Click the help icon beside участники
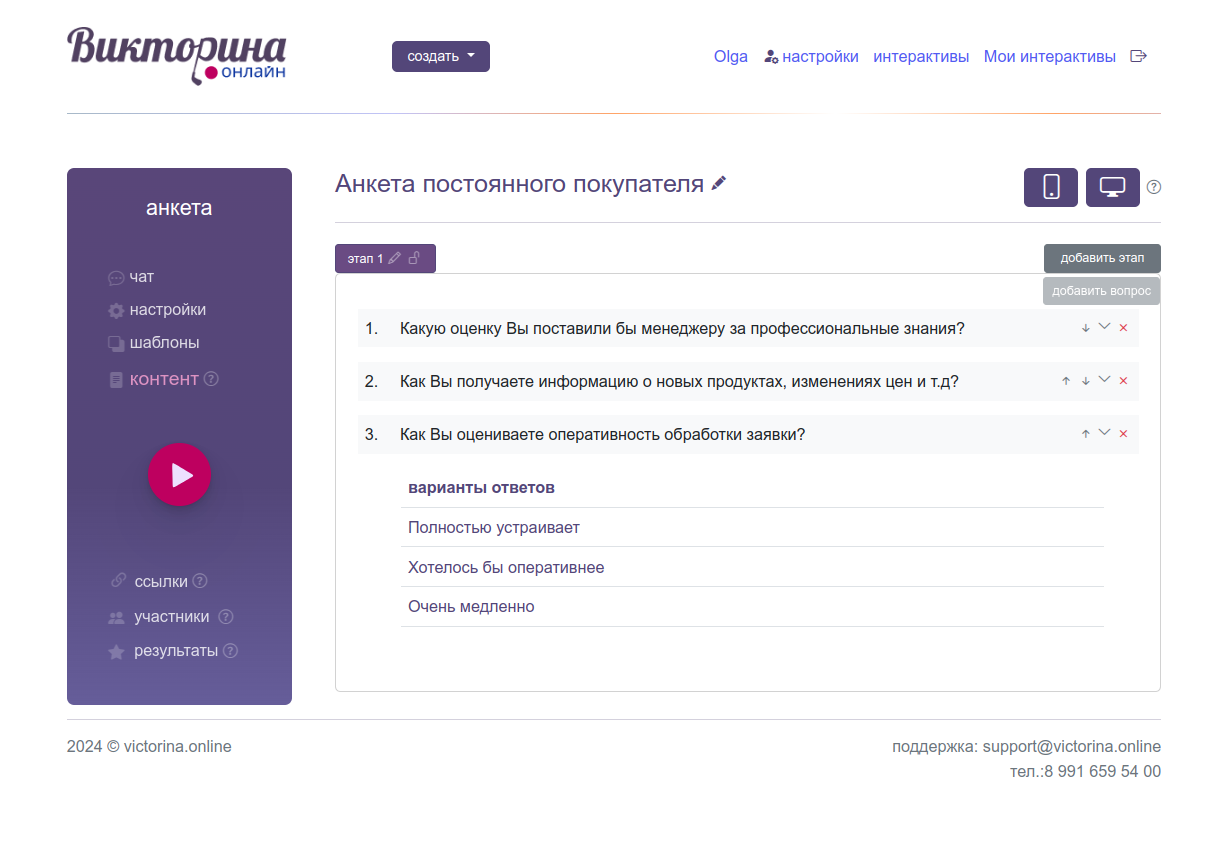The image size is (1229, 868). [x=226, y=617]
